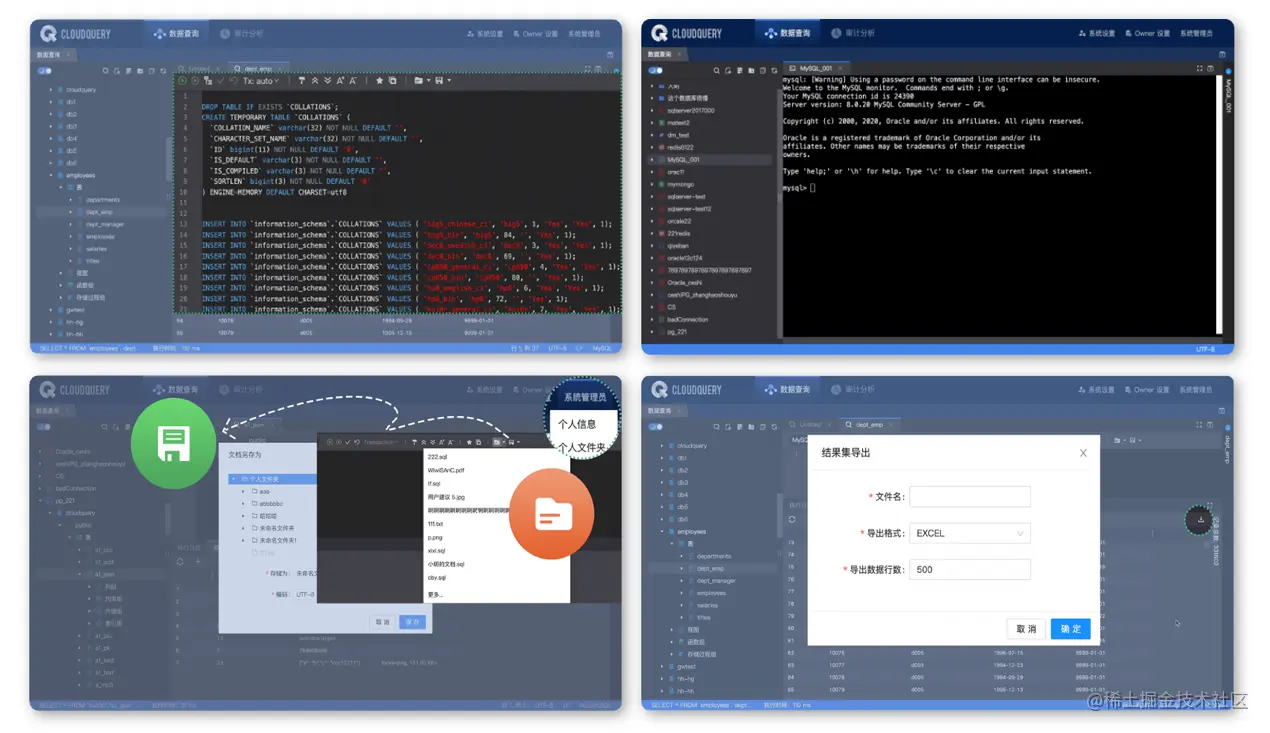This screenshot has height=733, width=1270.
Task: Select salaries table in export window tree
Action: click(x=708, y=605)
